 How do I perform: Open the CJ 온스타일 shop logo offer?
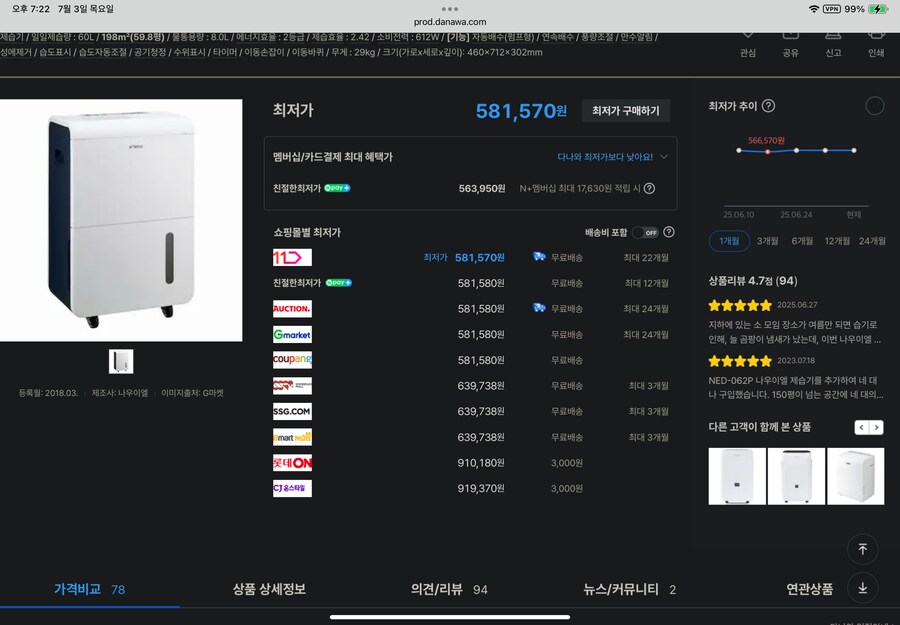coord(292,488)
